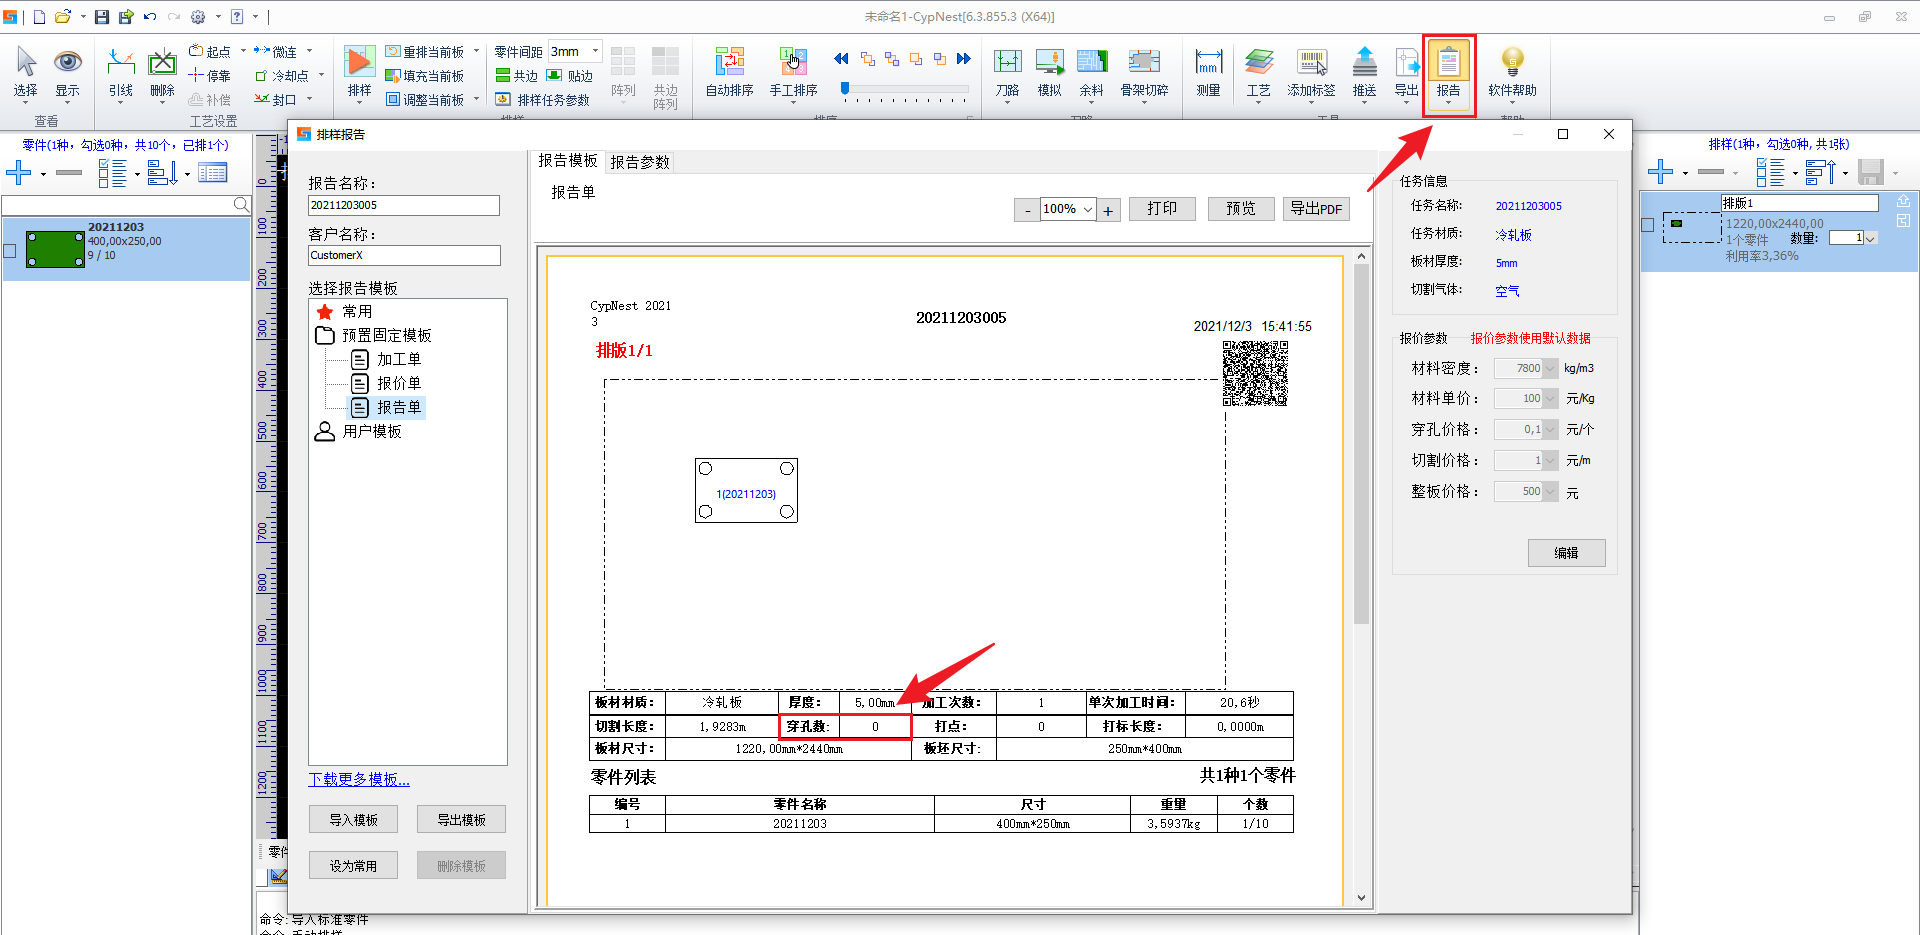
Task: Click the 打印 print button
Action: point(1162,209)
